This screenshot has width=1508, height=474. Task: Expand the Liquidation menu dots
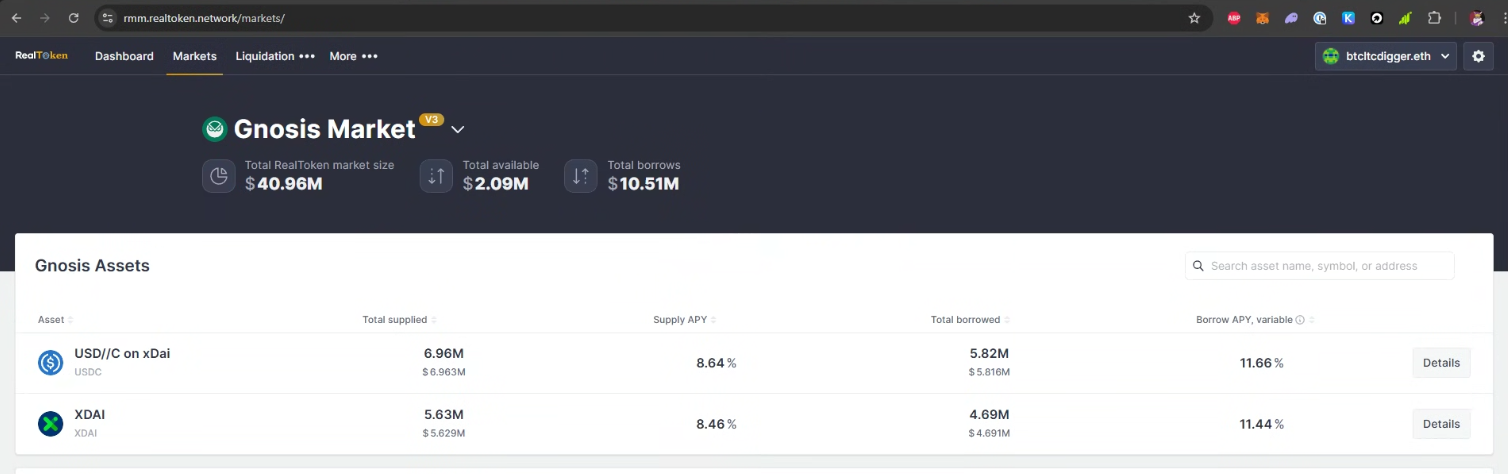coord(307,56)
